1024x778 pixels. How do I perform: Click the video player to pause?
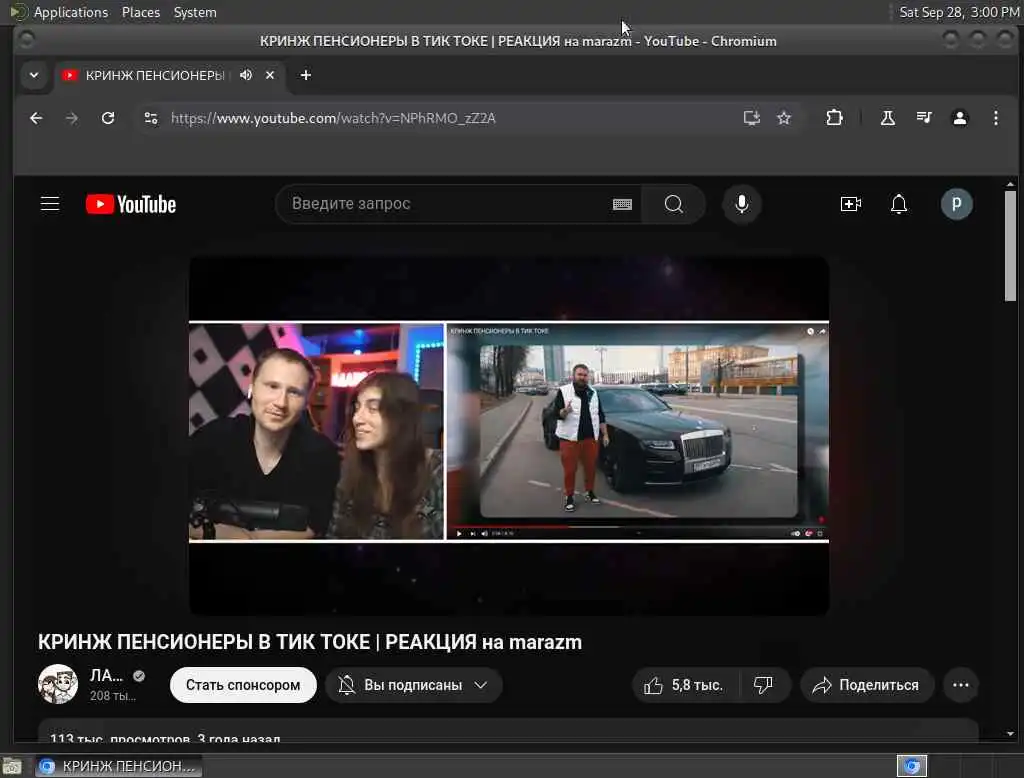point(509,435)
